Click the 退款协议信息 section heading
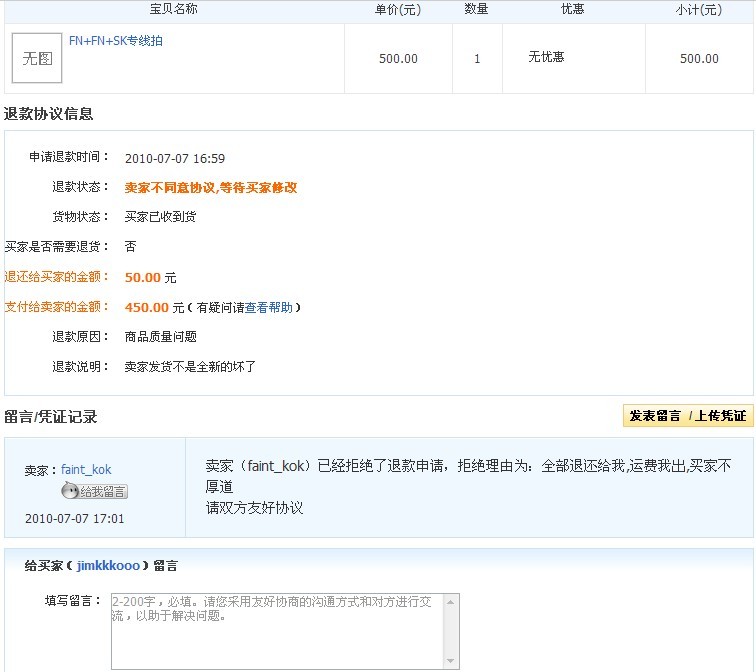The width and height of the screenshot is (756, 672). (x=49, y=114)
